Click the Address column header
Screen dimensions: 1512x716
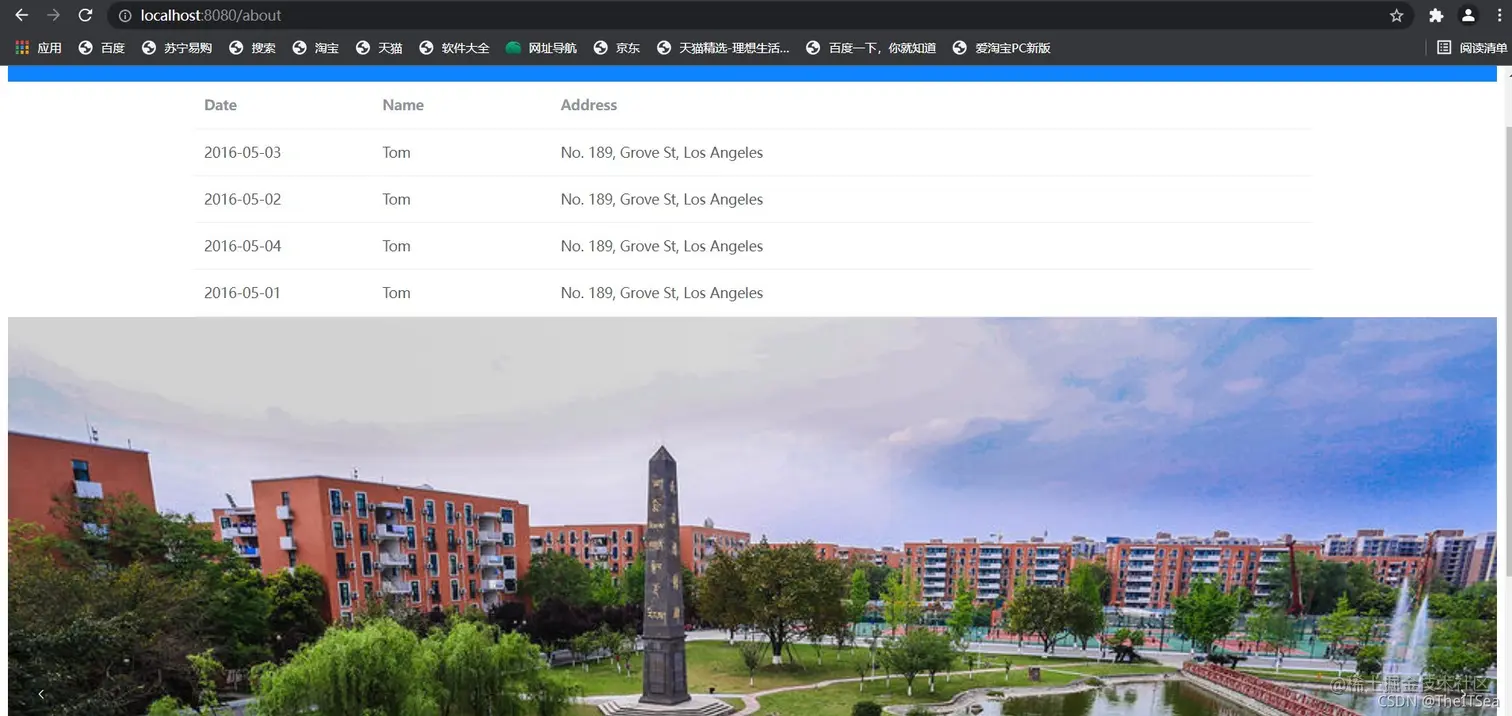[589, 105]
